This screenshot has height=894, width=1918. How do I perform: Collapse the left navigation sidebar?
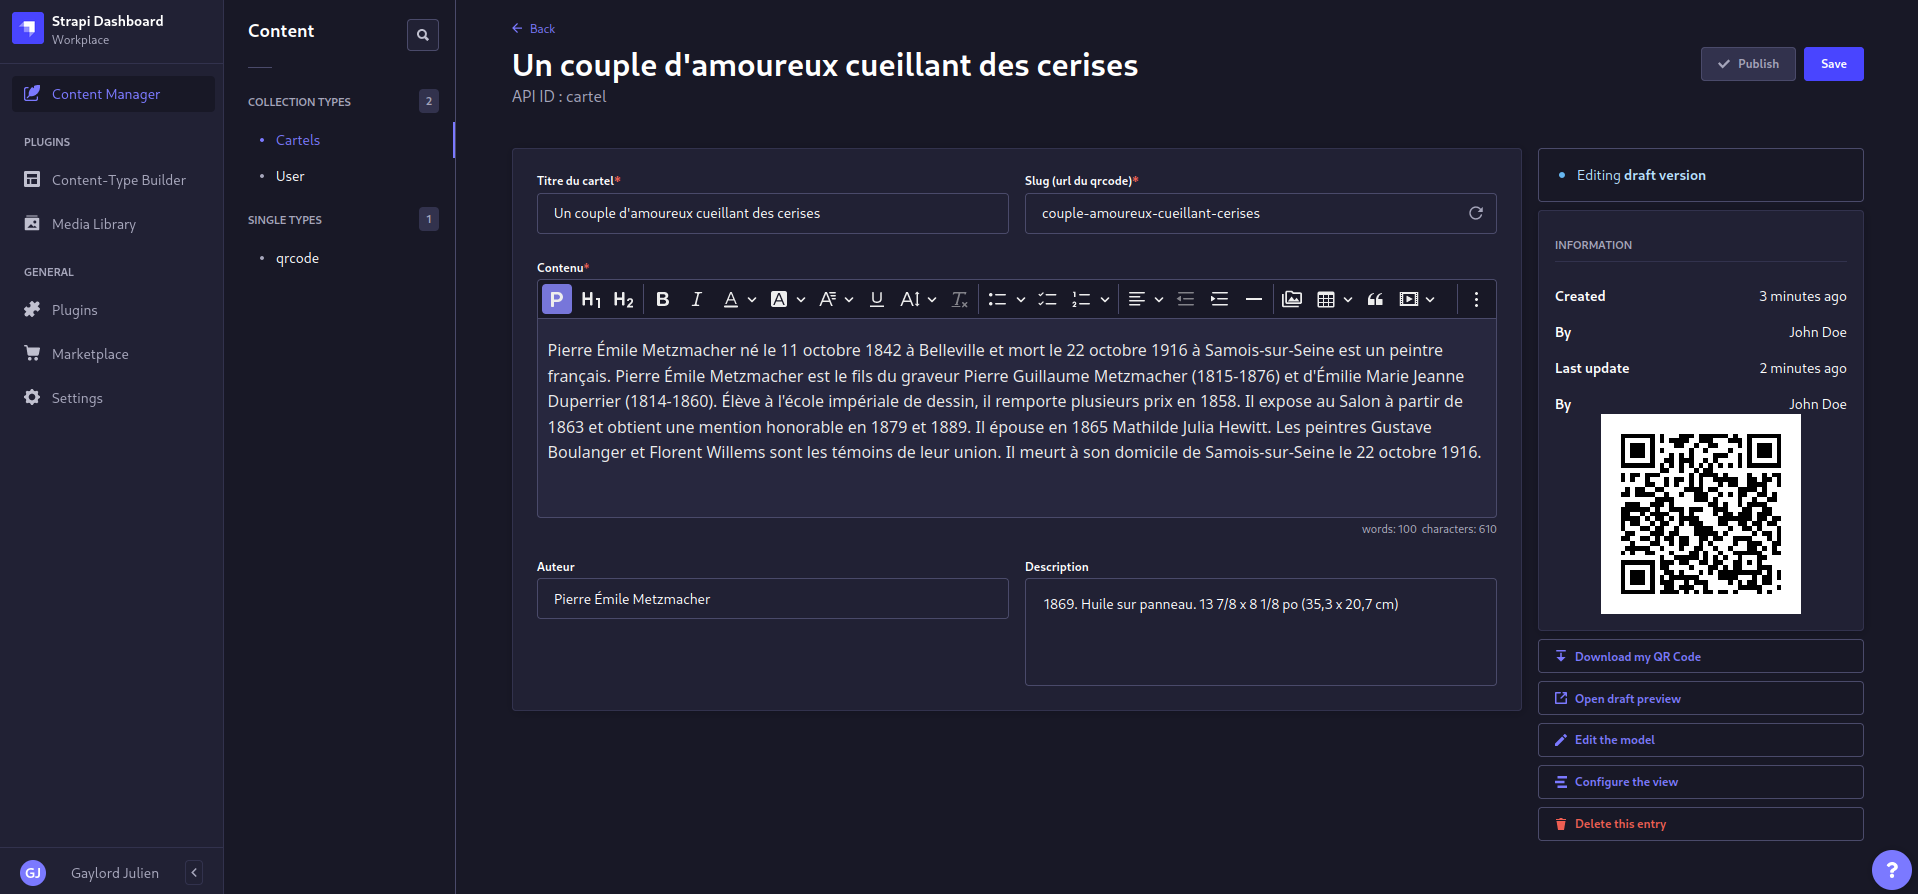point(194,873)
